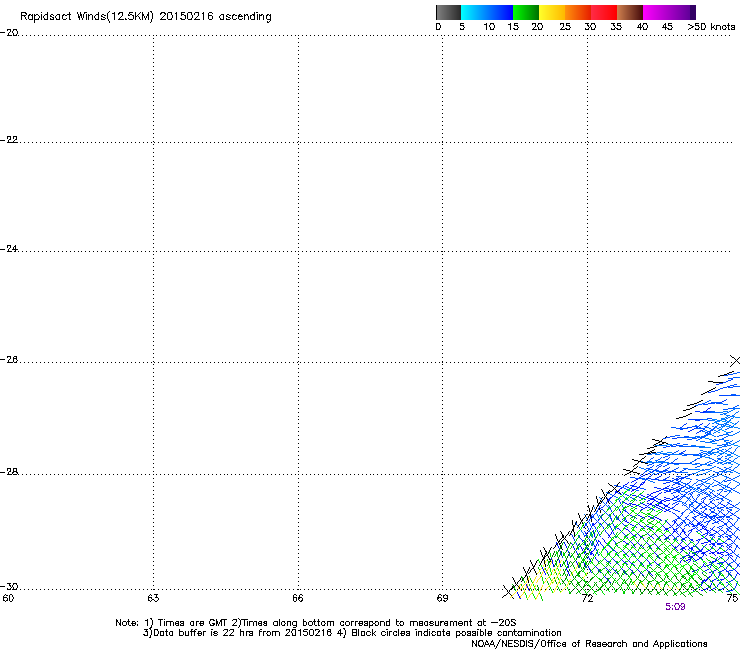Click the yellow 20-25 knots color band

click(x=552, y=12)
